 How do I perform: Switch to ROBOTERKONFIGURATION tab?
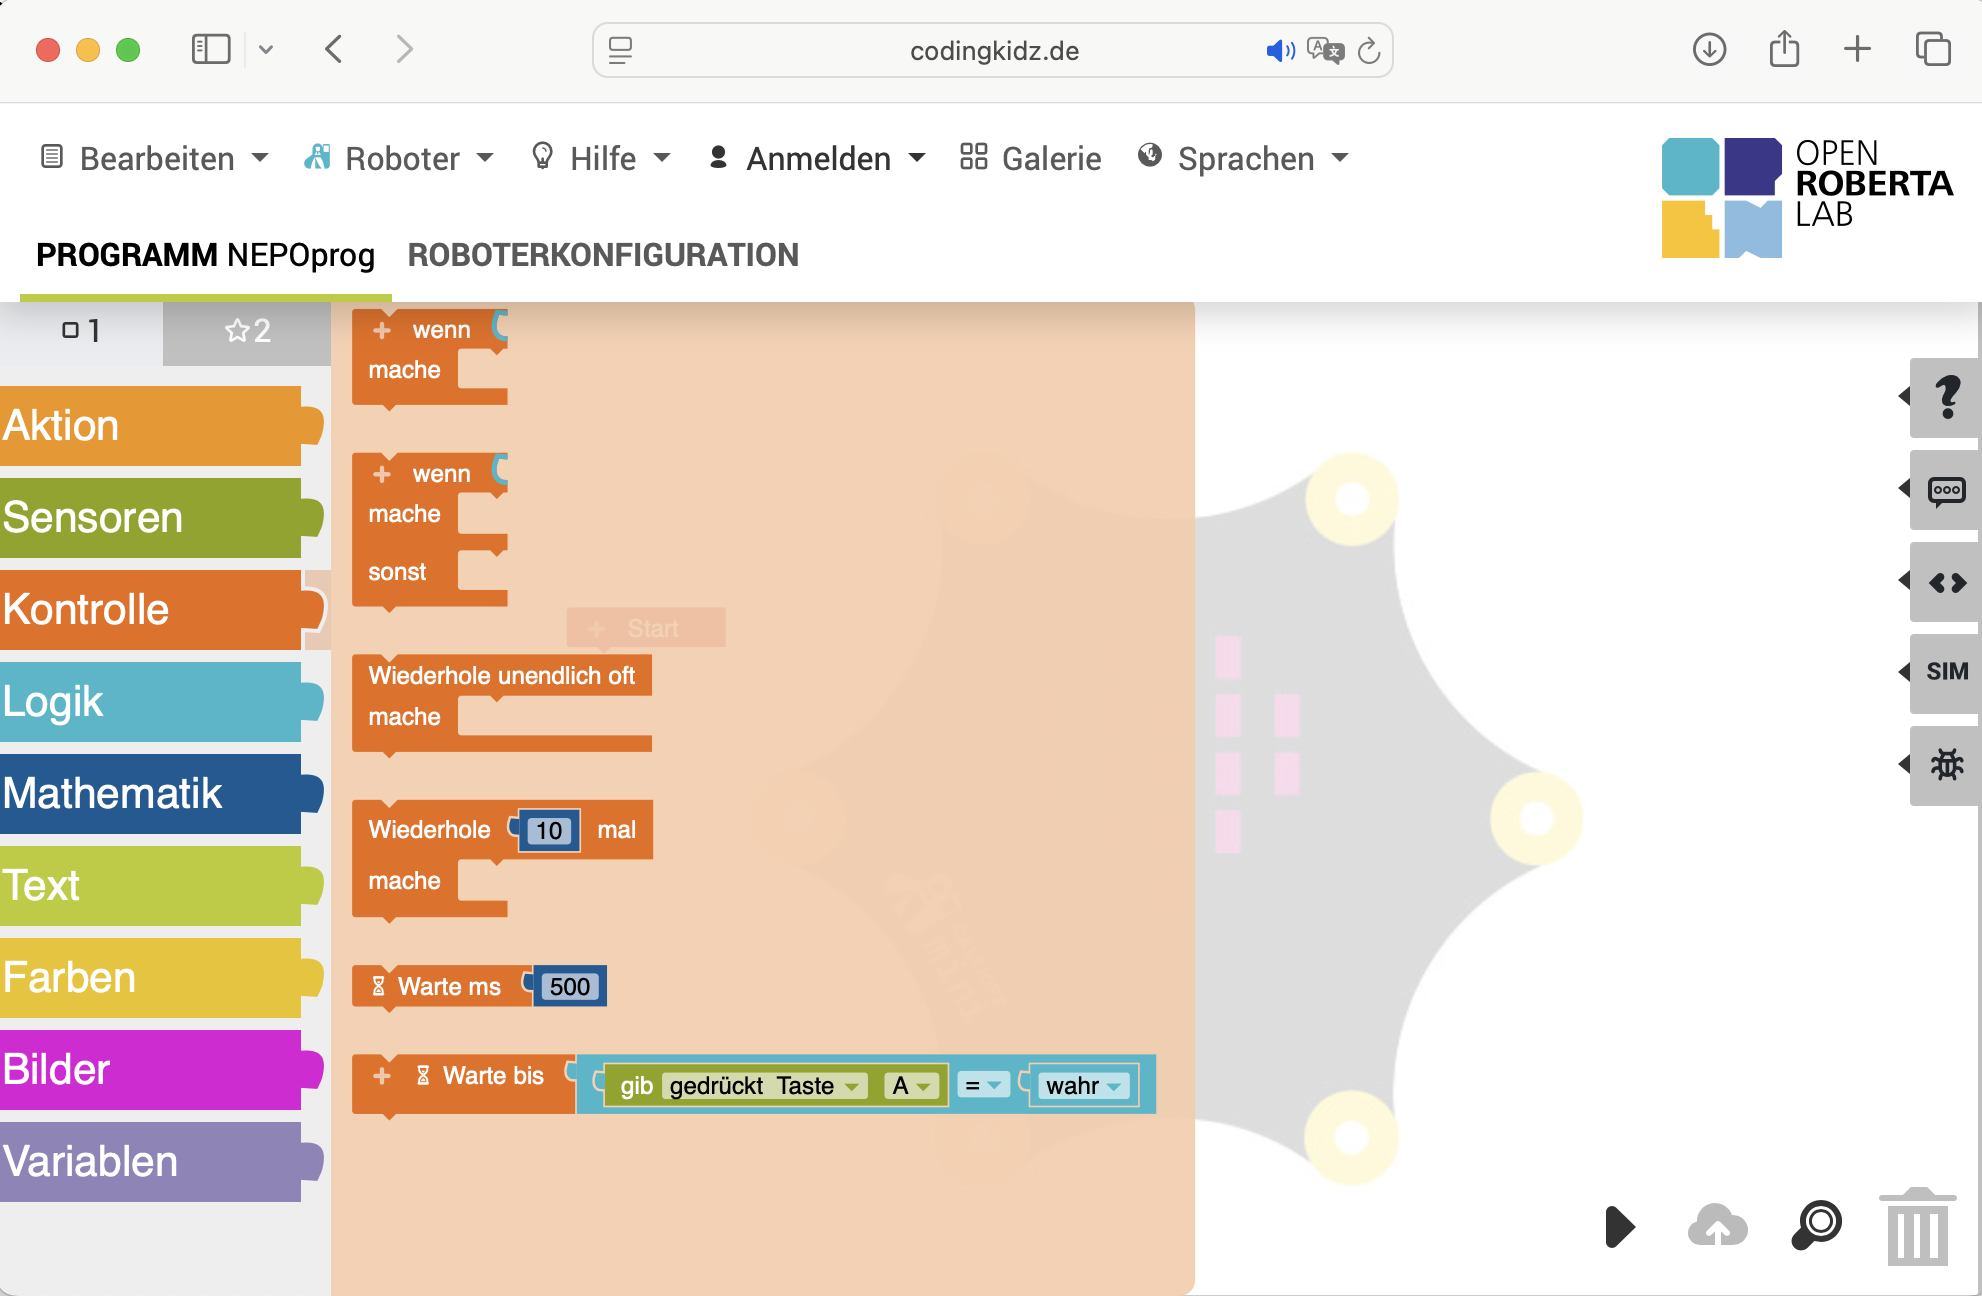(603, 255)
